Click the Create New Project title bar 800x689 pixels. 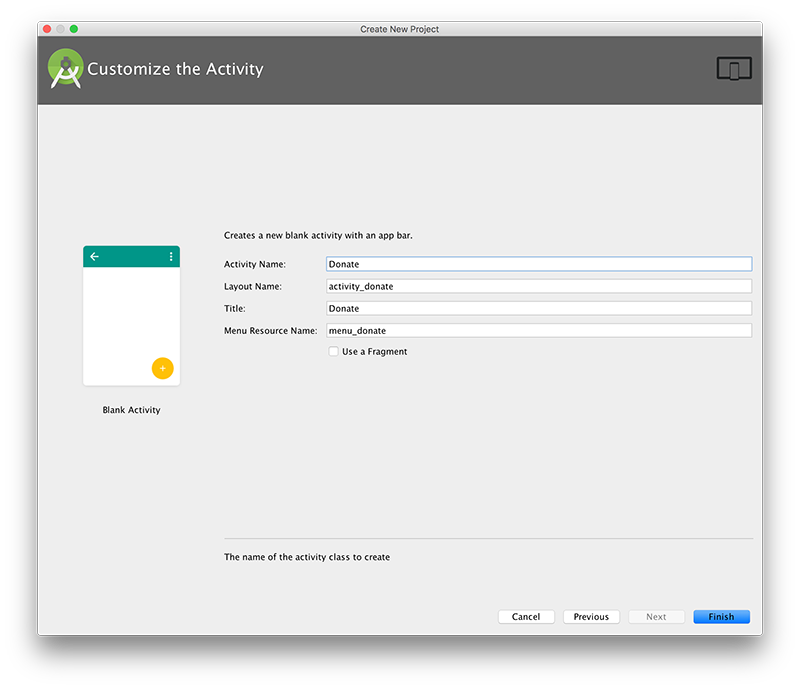(x=400, y=29)
